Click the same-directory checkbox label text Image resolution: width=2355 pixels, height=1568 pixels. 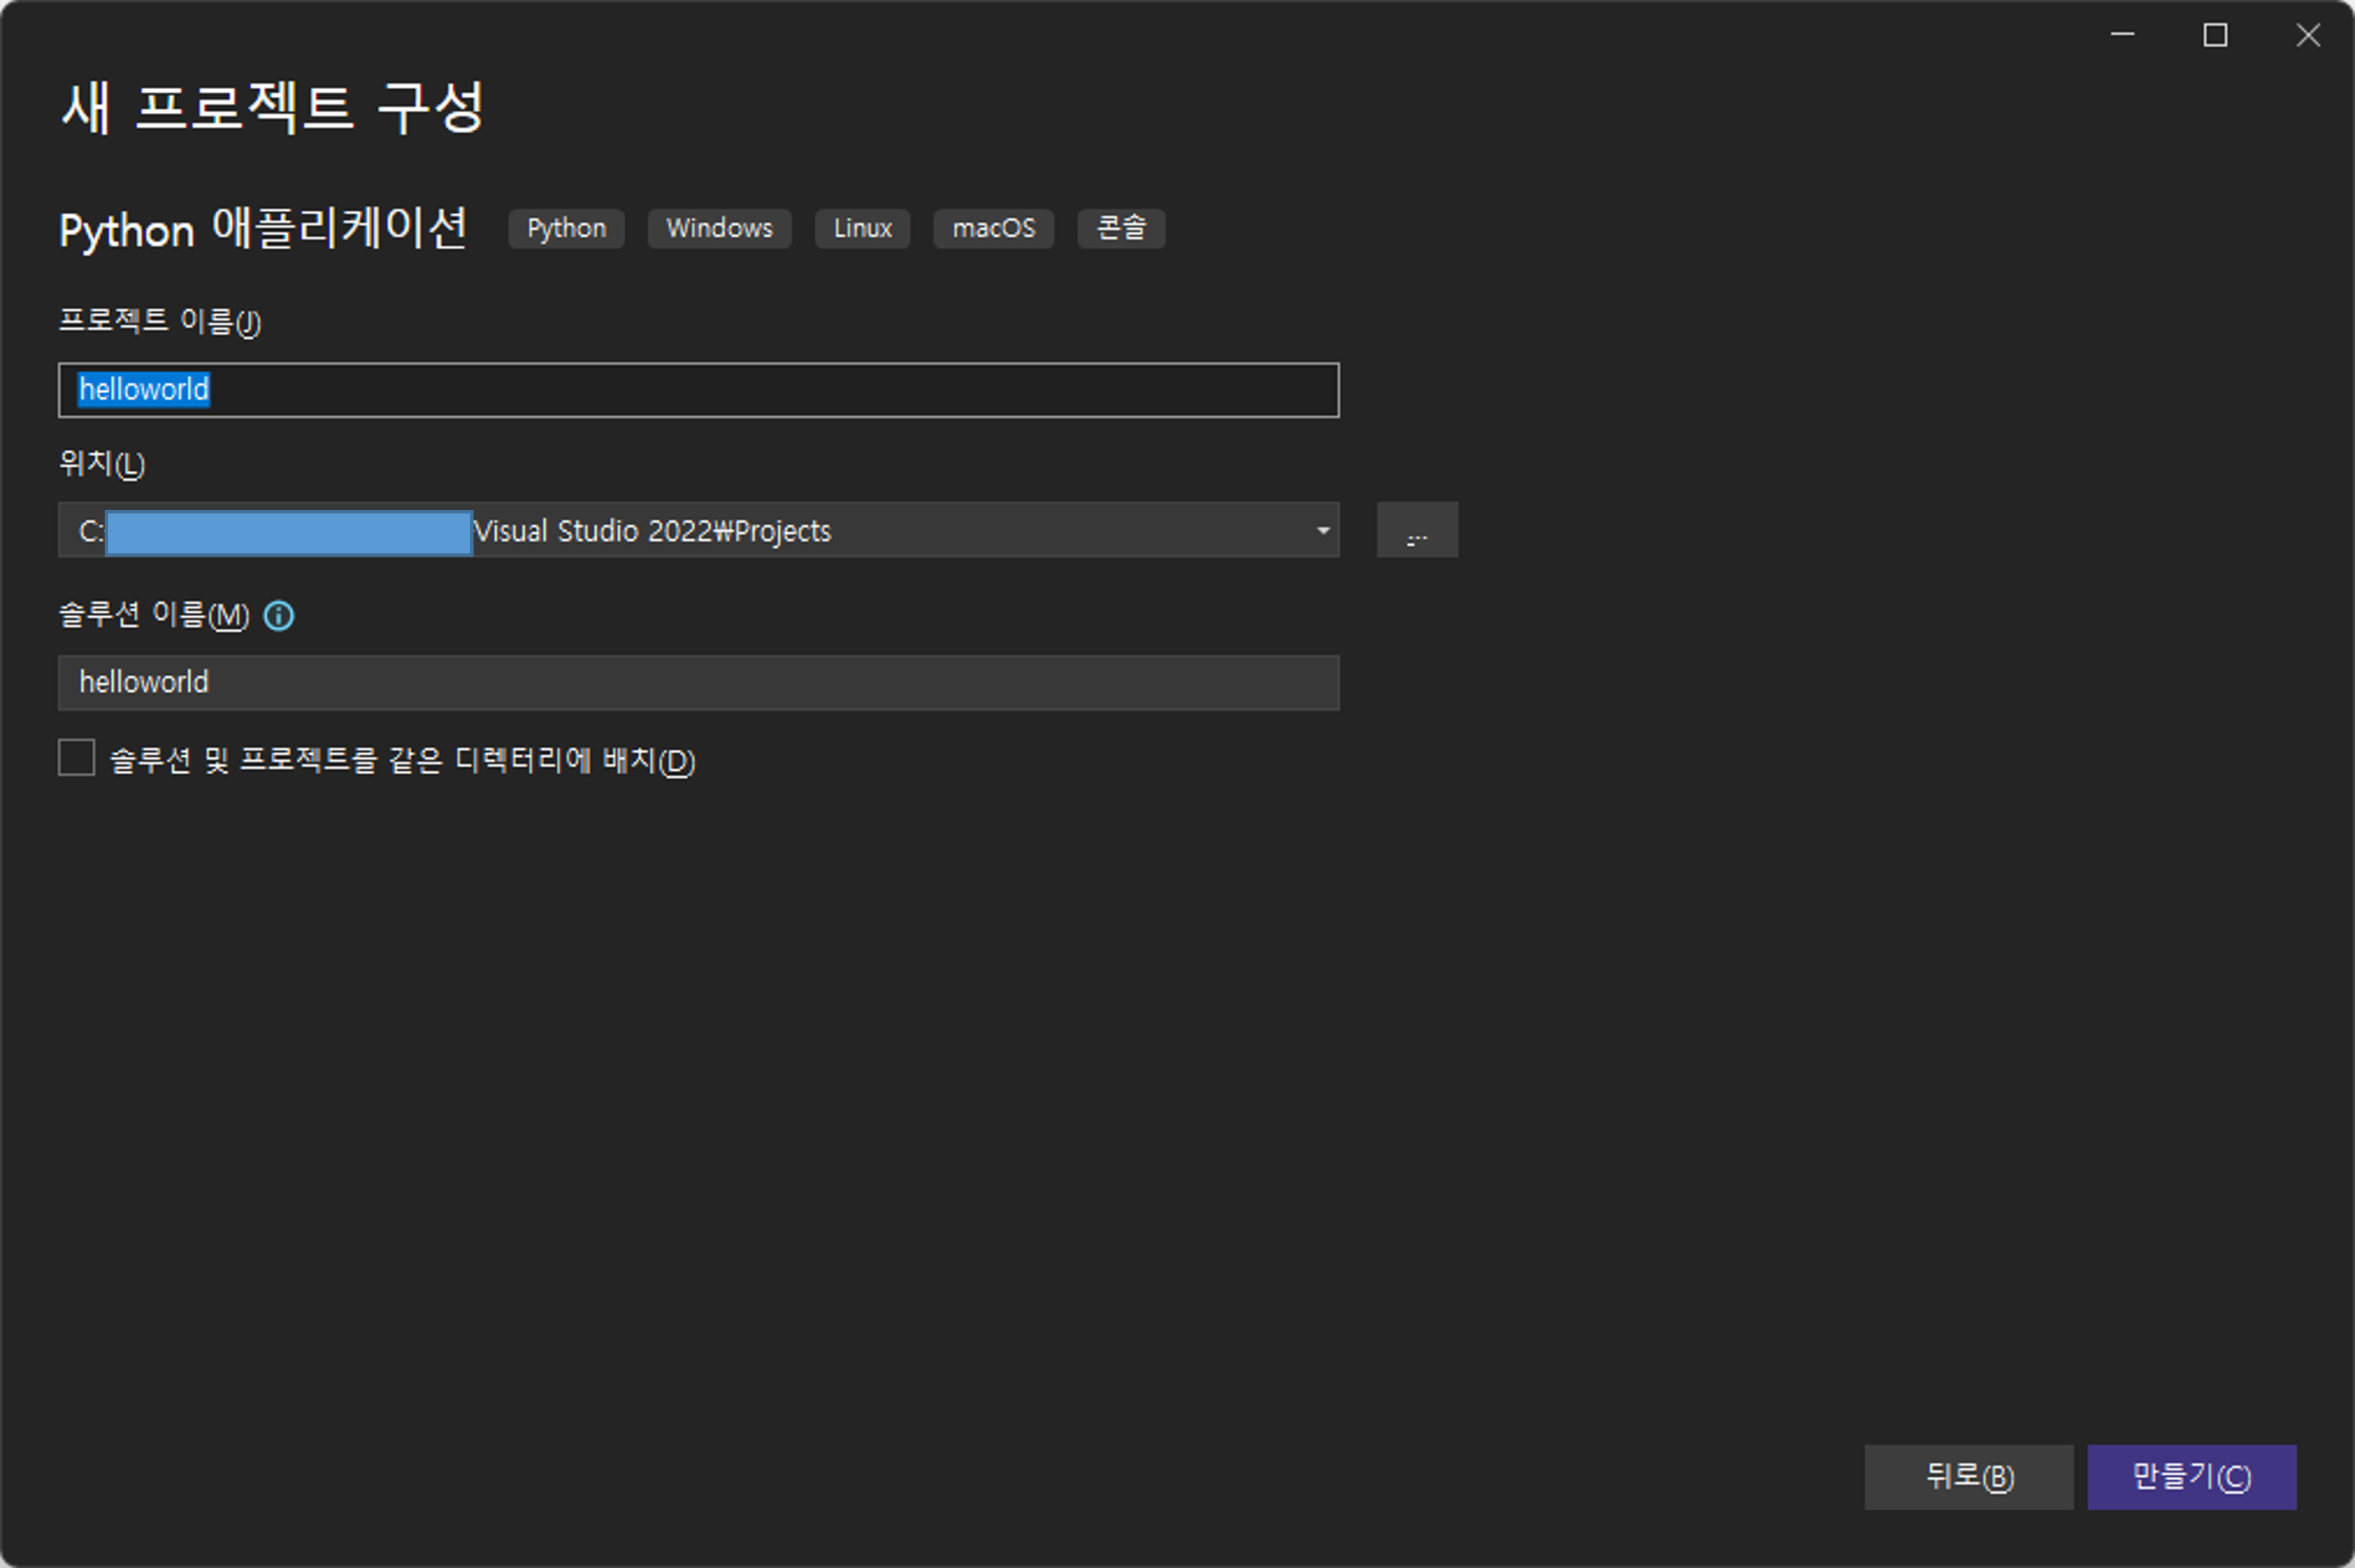coord(402,760)
